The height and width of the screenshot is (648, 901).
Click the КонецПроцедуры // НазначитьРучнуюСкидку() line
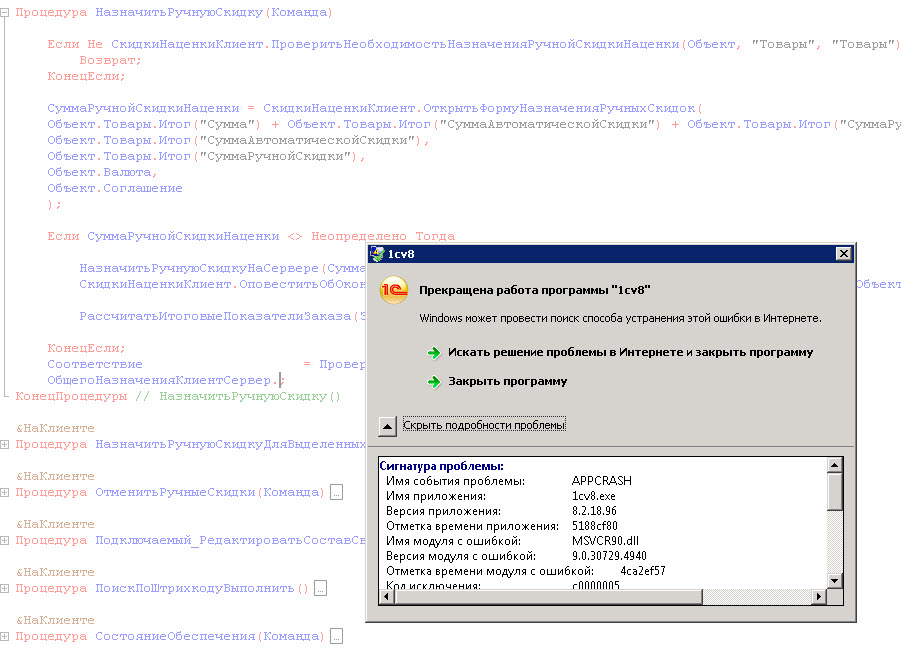pyautogui.click(x=178, y=396)
